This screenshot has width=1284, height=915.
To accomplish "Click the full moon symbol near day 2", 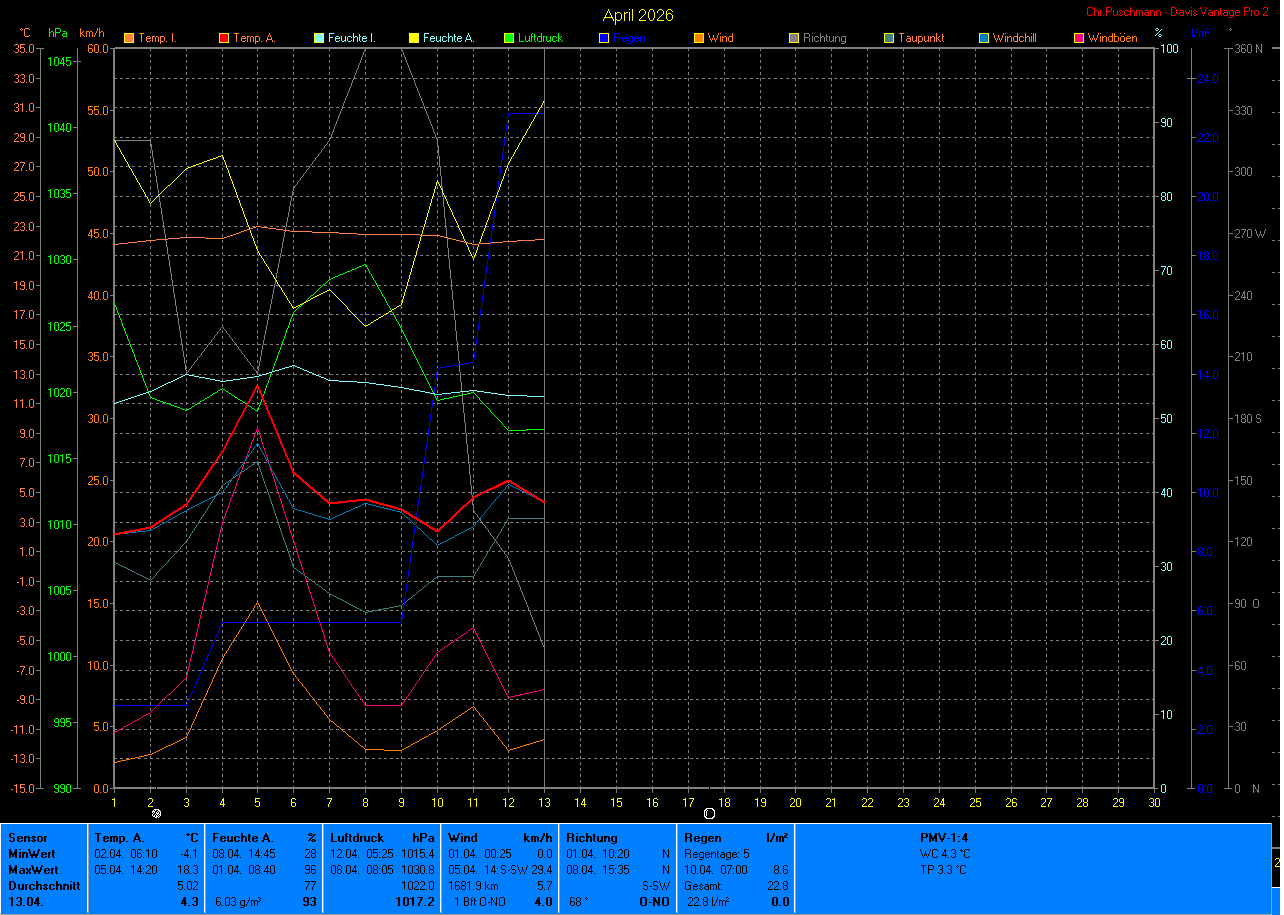I will coord(156,814).
